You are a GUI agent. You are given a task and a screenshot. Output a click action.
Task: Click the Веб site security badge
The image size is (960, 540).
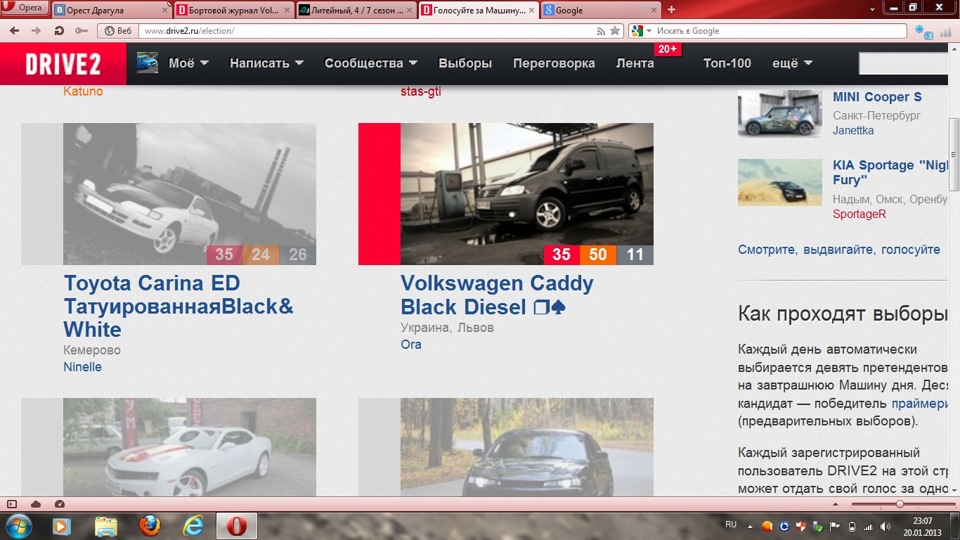pyautogui.click(x=118, y=31)
